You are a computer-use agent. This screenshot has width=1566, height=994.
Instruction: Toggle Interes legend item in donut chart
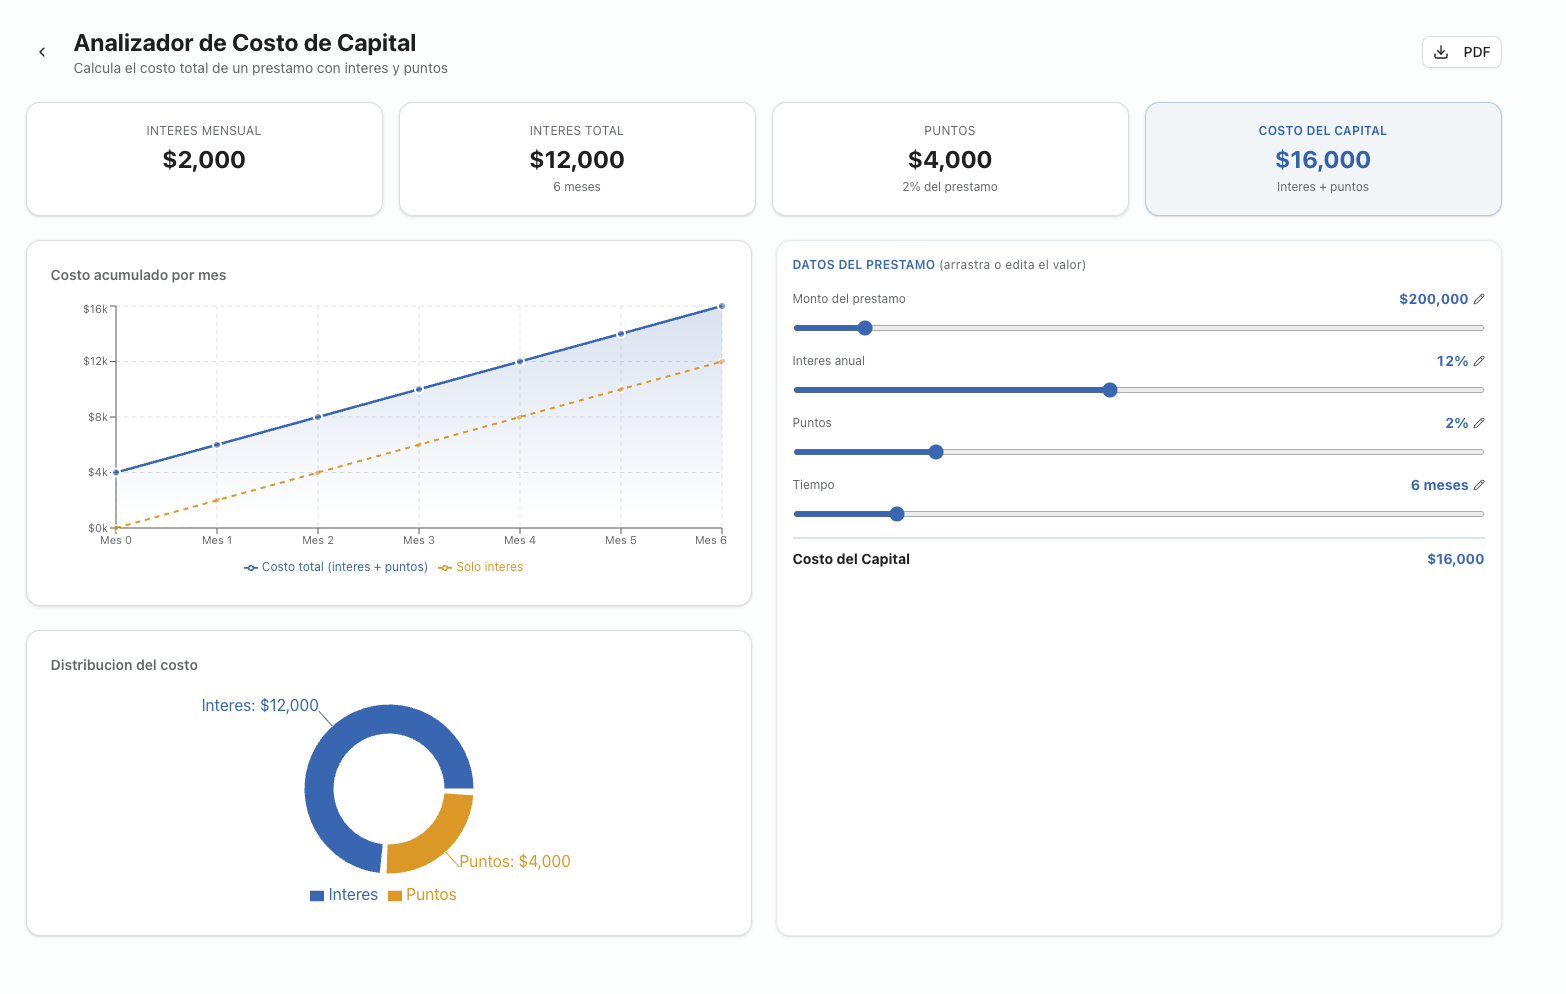pos(344,895)
